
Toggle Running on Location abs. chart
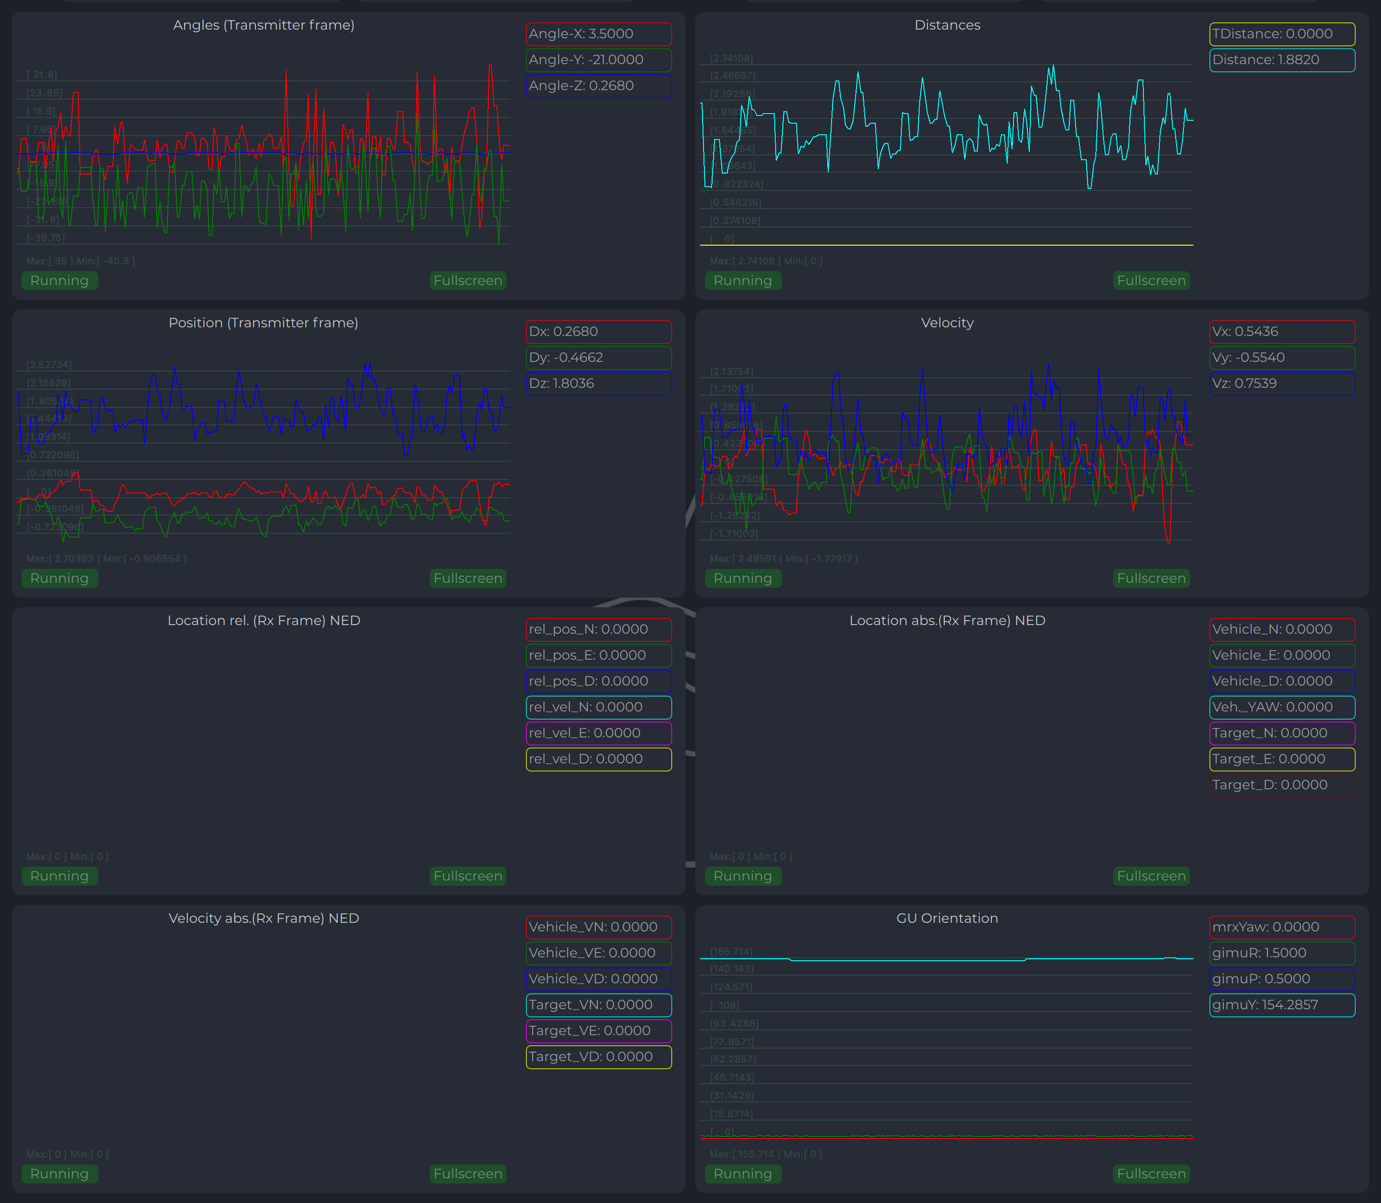743,876
